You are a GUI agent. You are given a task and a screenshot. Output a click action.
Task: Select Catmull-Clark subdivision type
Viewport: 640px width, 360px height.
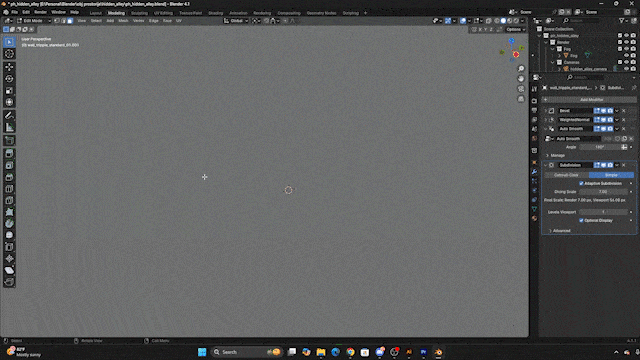[x=566, y=175]
